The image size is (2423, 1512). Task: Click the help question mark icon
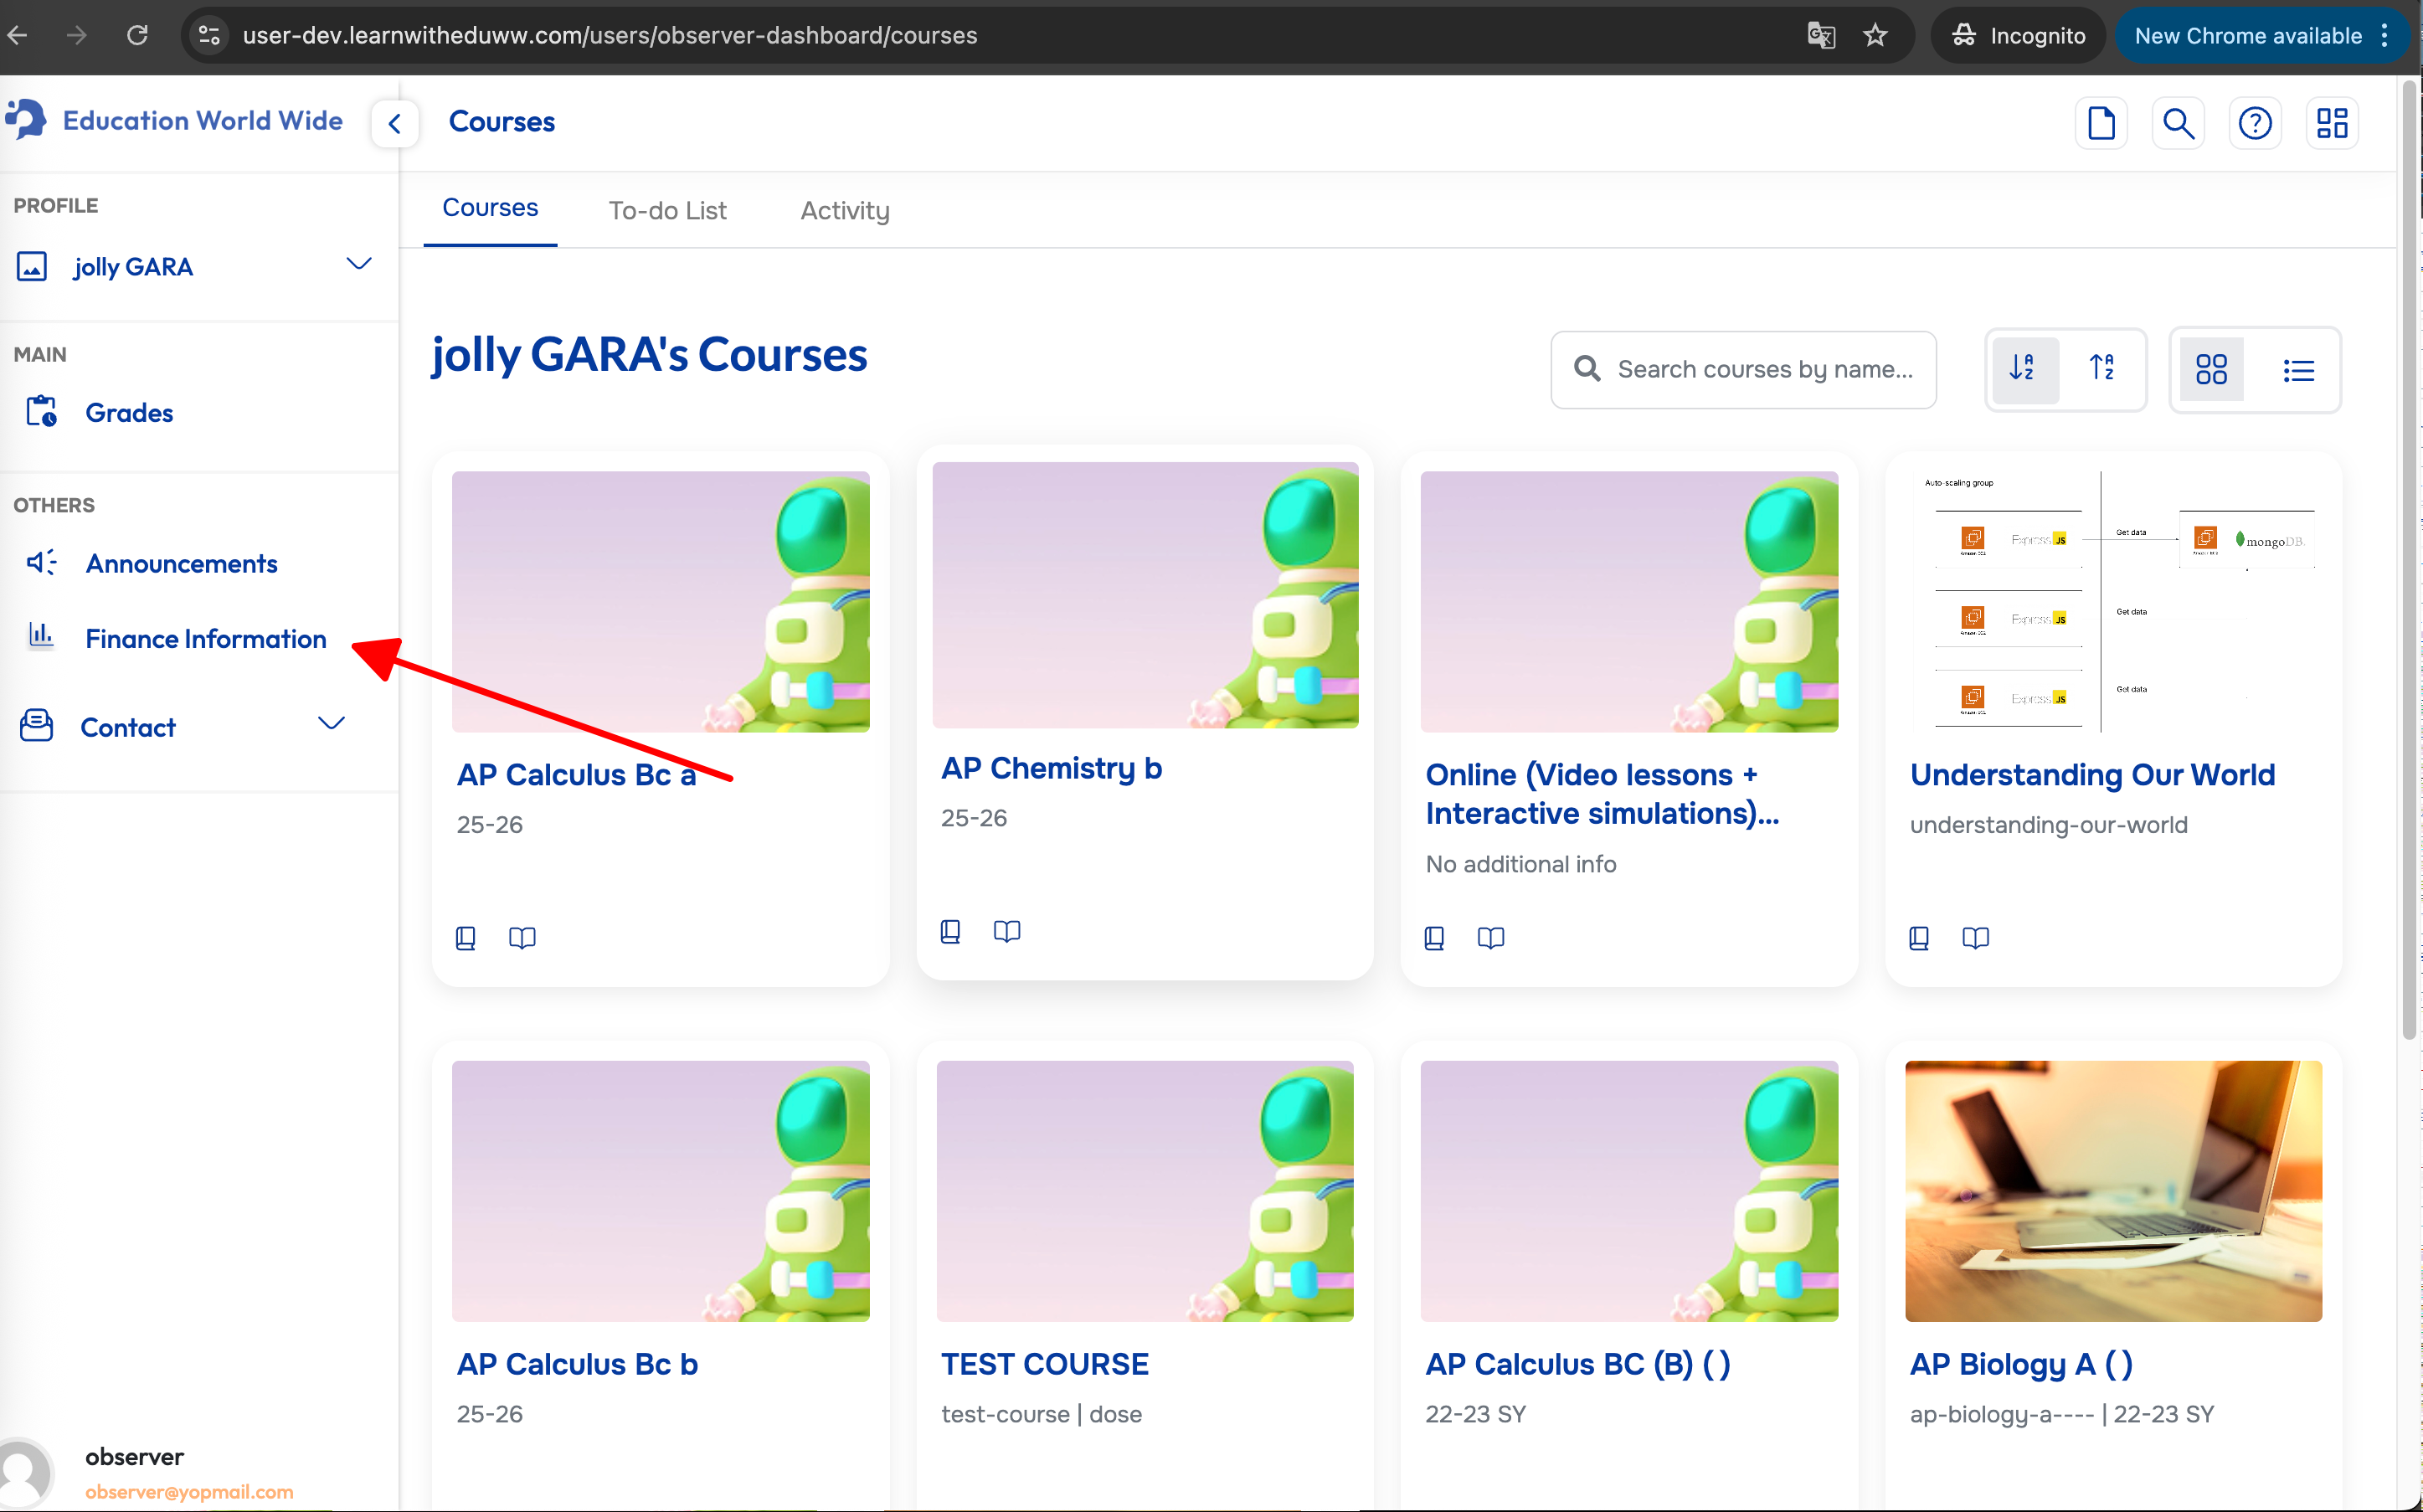tap(2254, 123)
